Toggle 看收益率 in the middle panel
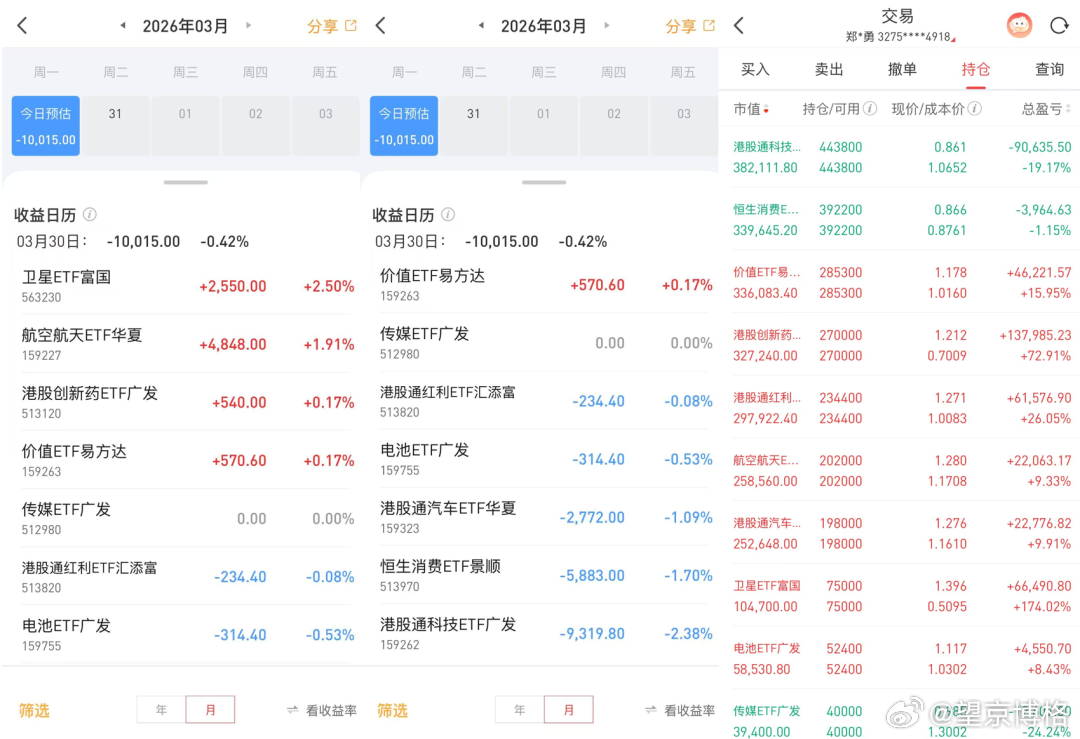Viewport: 1080px width, 739px height. (680, 710)
